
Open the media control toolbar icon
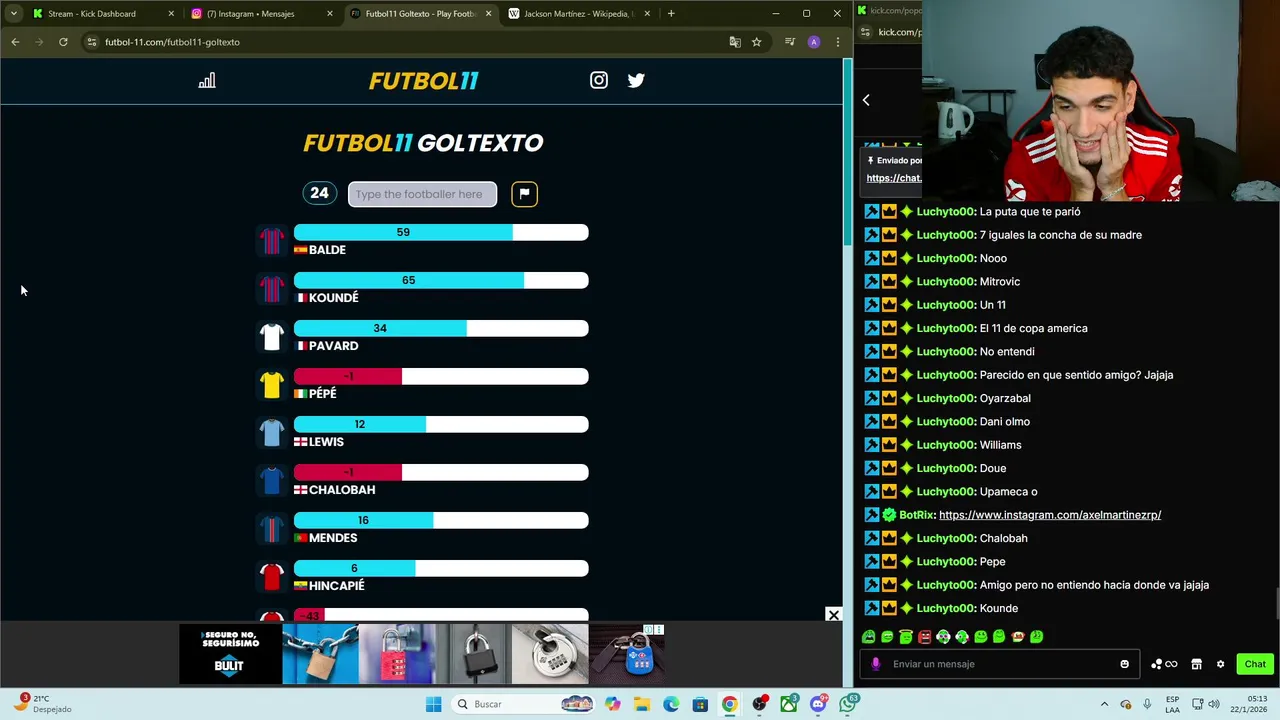[790, 42]
